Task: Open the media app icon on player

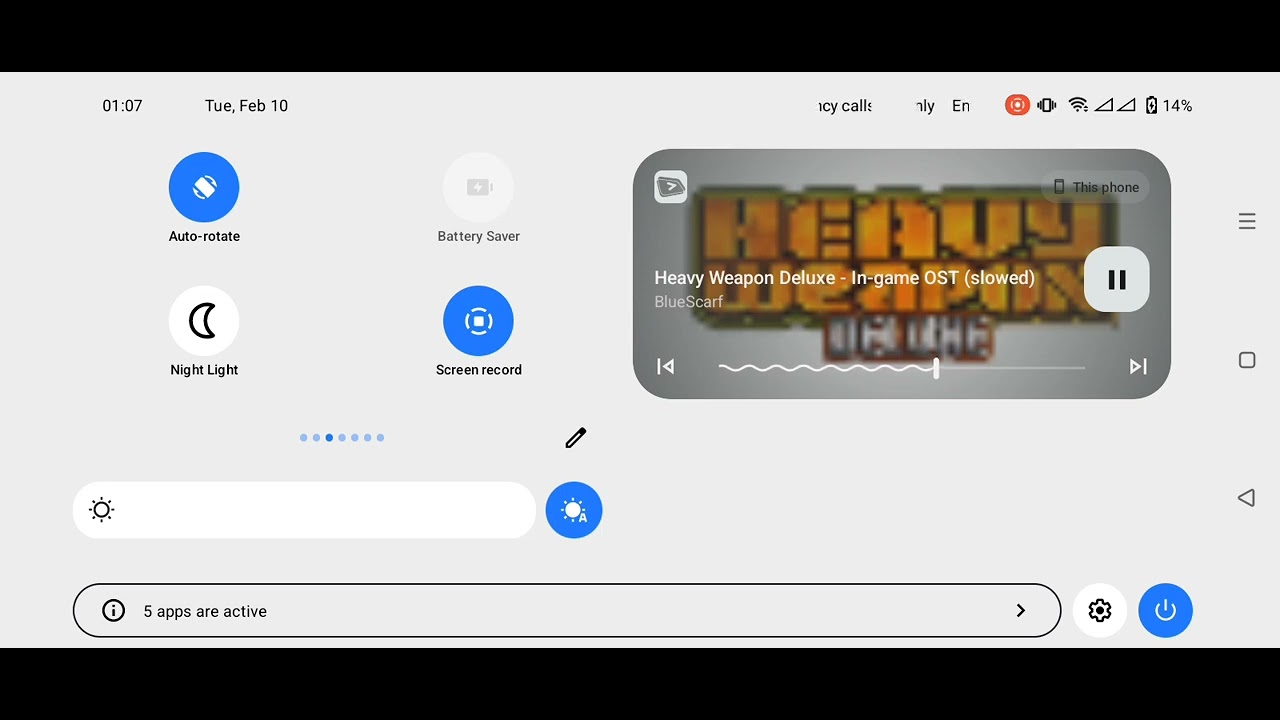Action: coord(671,187)
